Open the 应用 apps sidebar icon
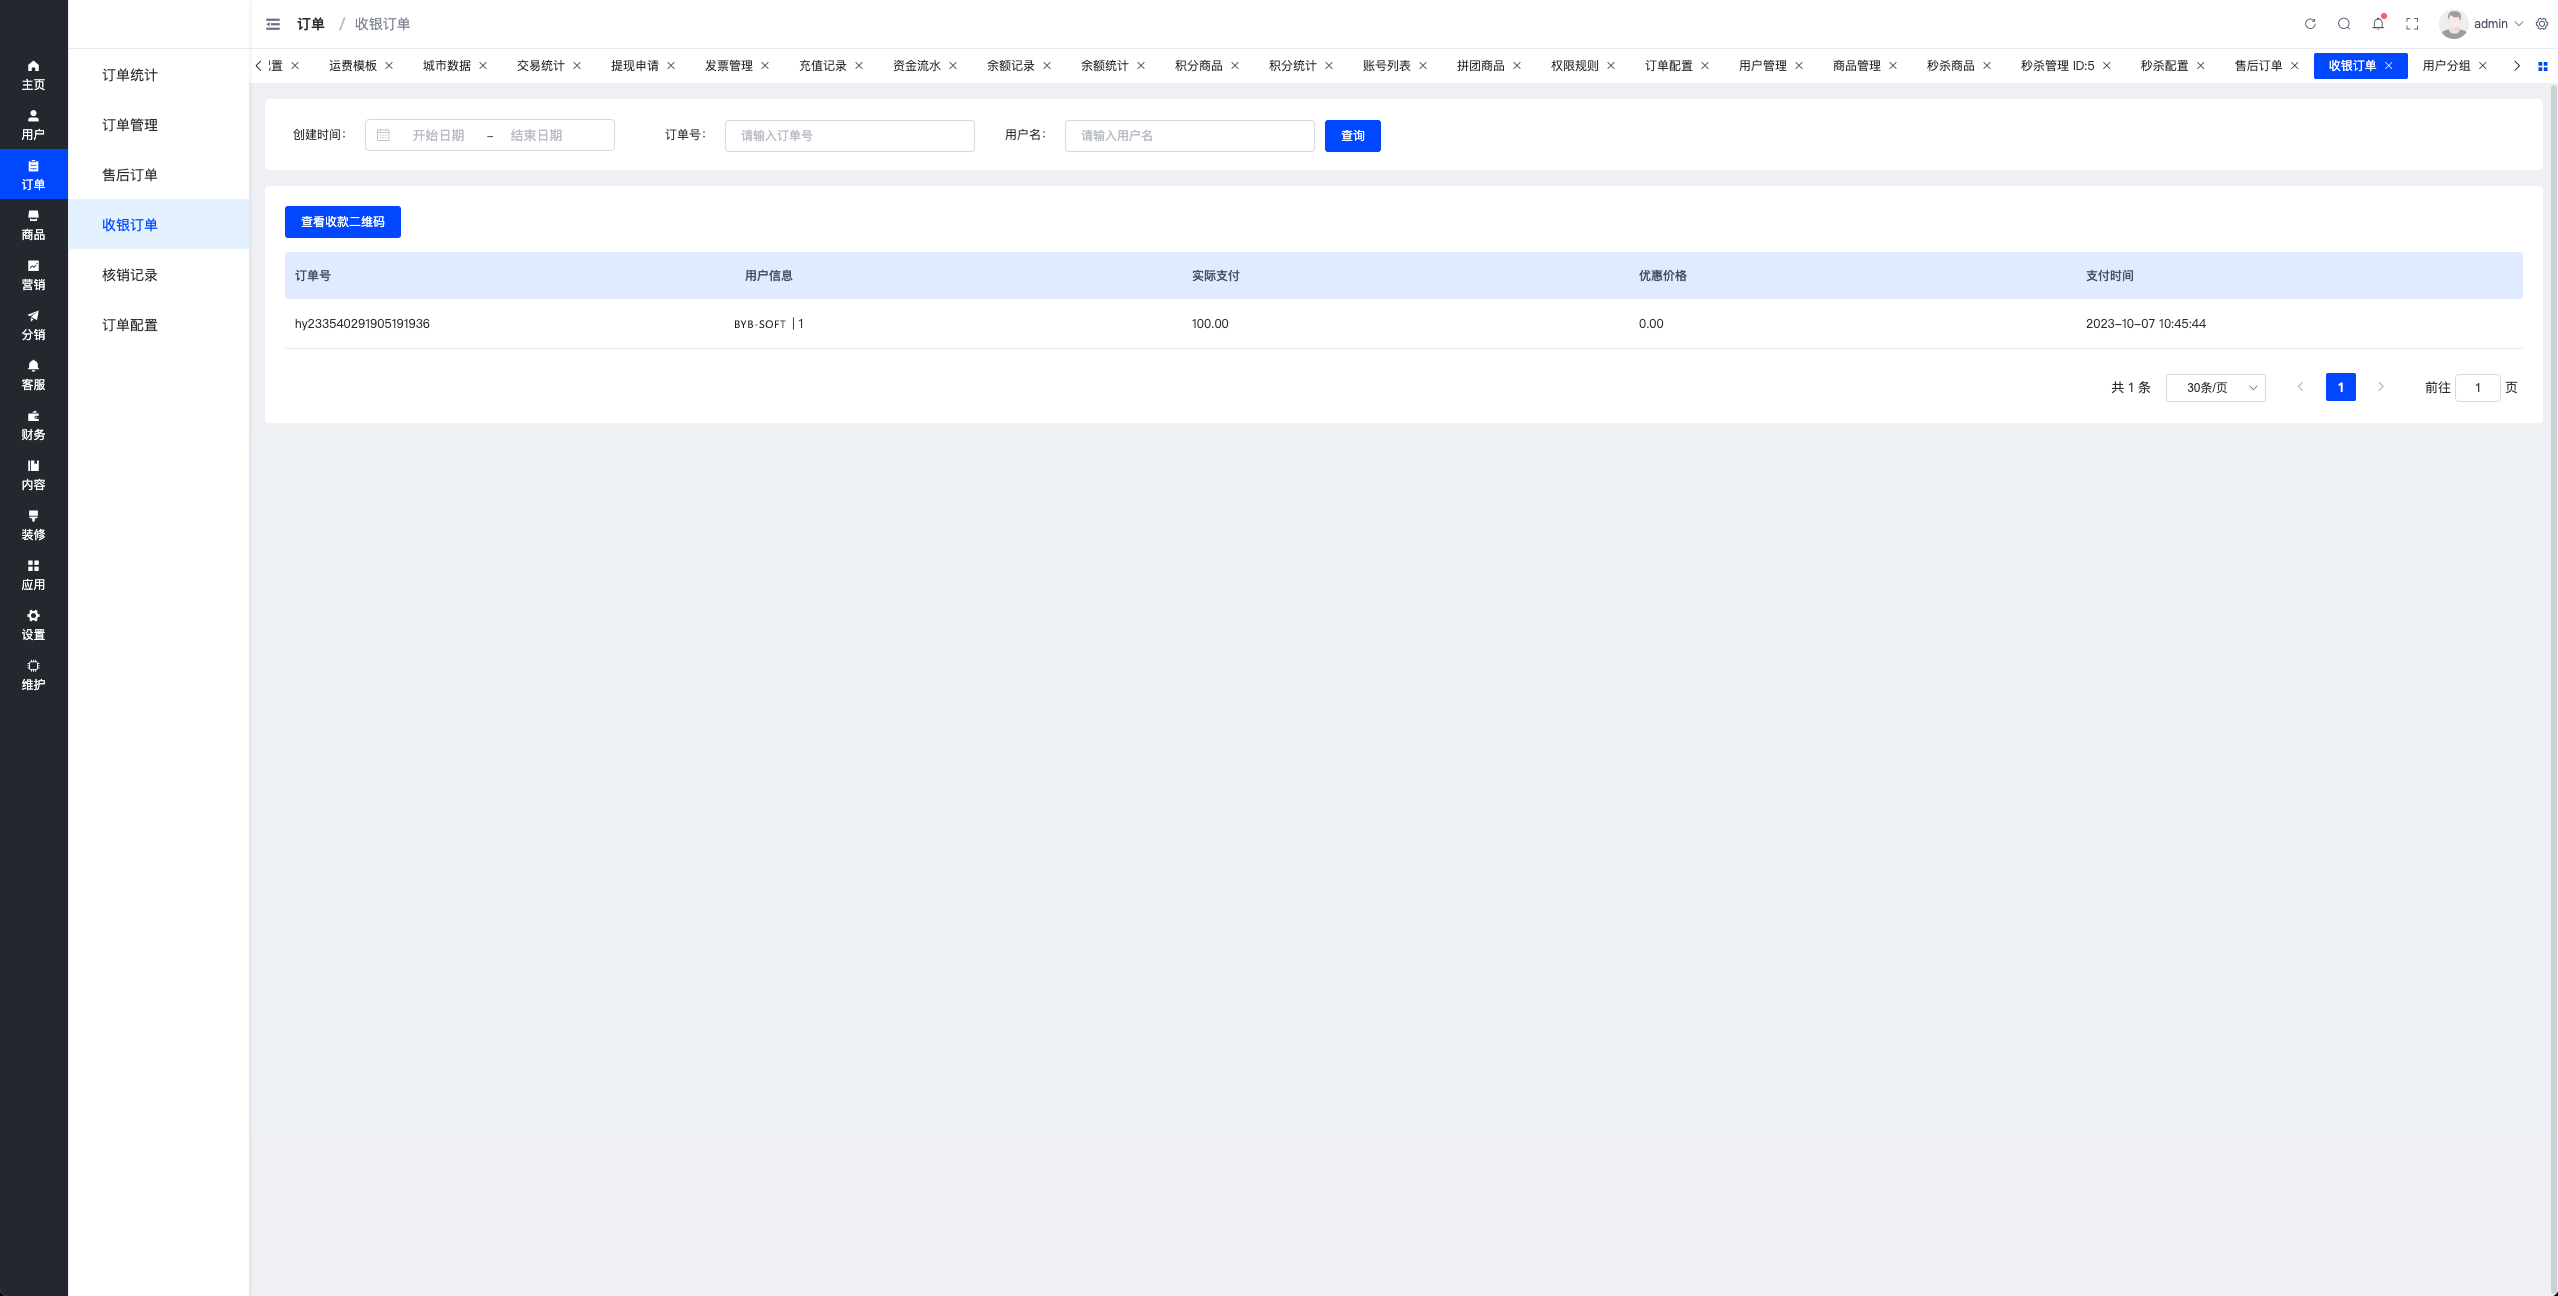Image resolution: width=2558 pixels, height=1296 pixels. coord(33,575)
